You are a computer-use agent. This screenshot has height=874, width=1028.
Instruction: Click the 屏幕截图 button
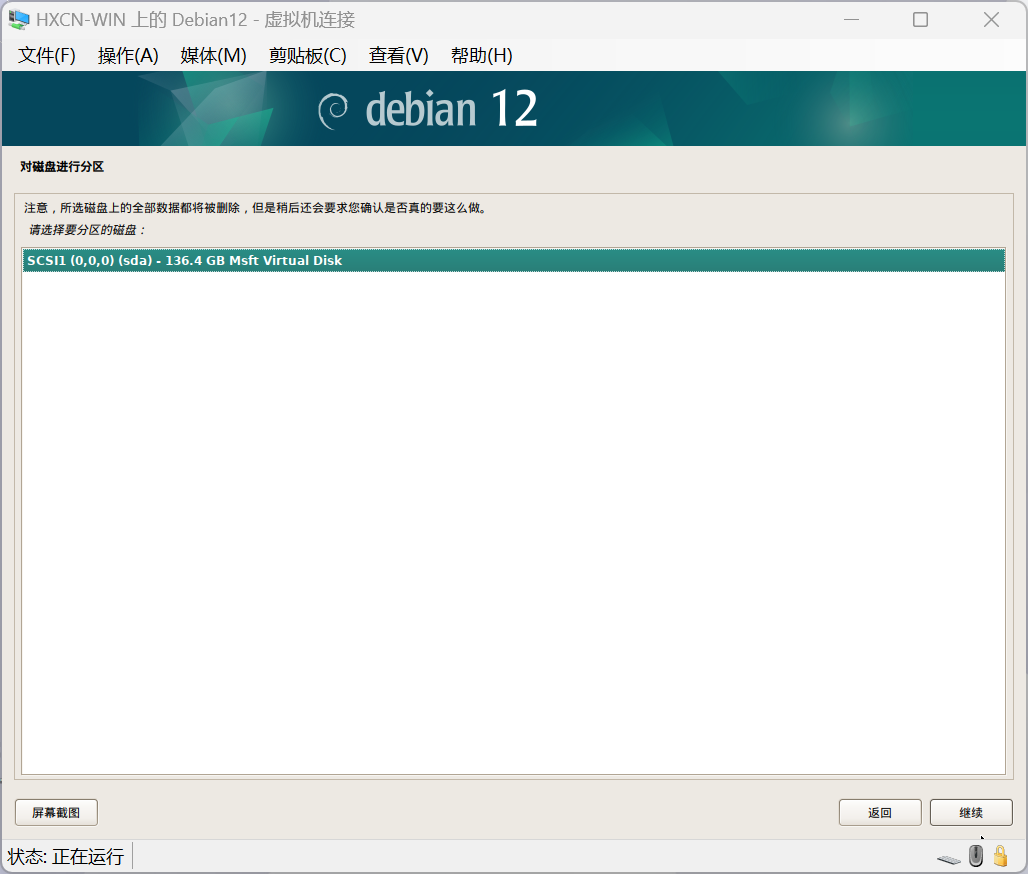56,812
